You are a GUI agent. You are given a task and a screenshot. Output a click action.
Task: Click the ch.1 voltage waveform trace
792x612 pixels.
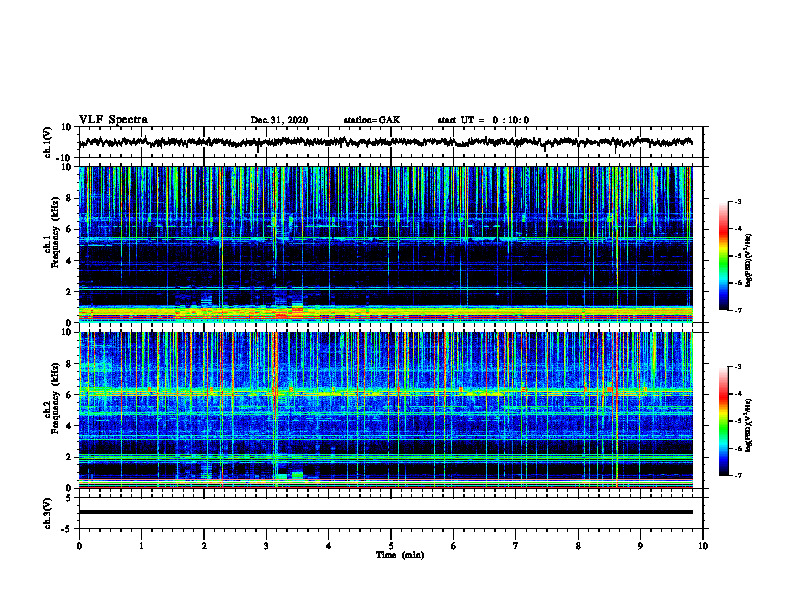tap(386, 142)
